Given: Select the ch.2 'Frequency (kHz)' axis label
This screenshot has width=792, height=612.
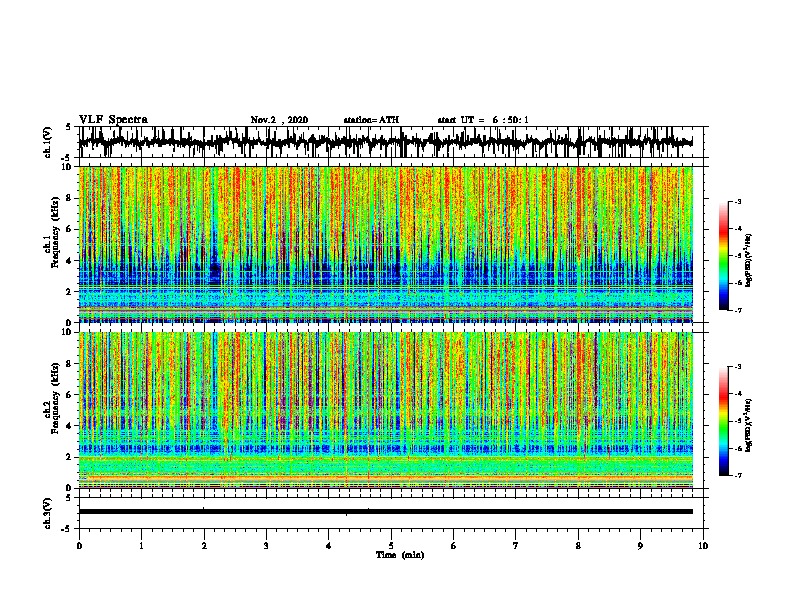Looking at the screenshot, I should (55, 398).
